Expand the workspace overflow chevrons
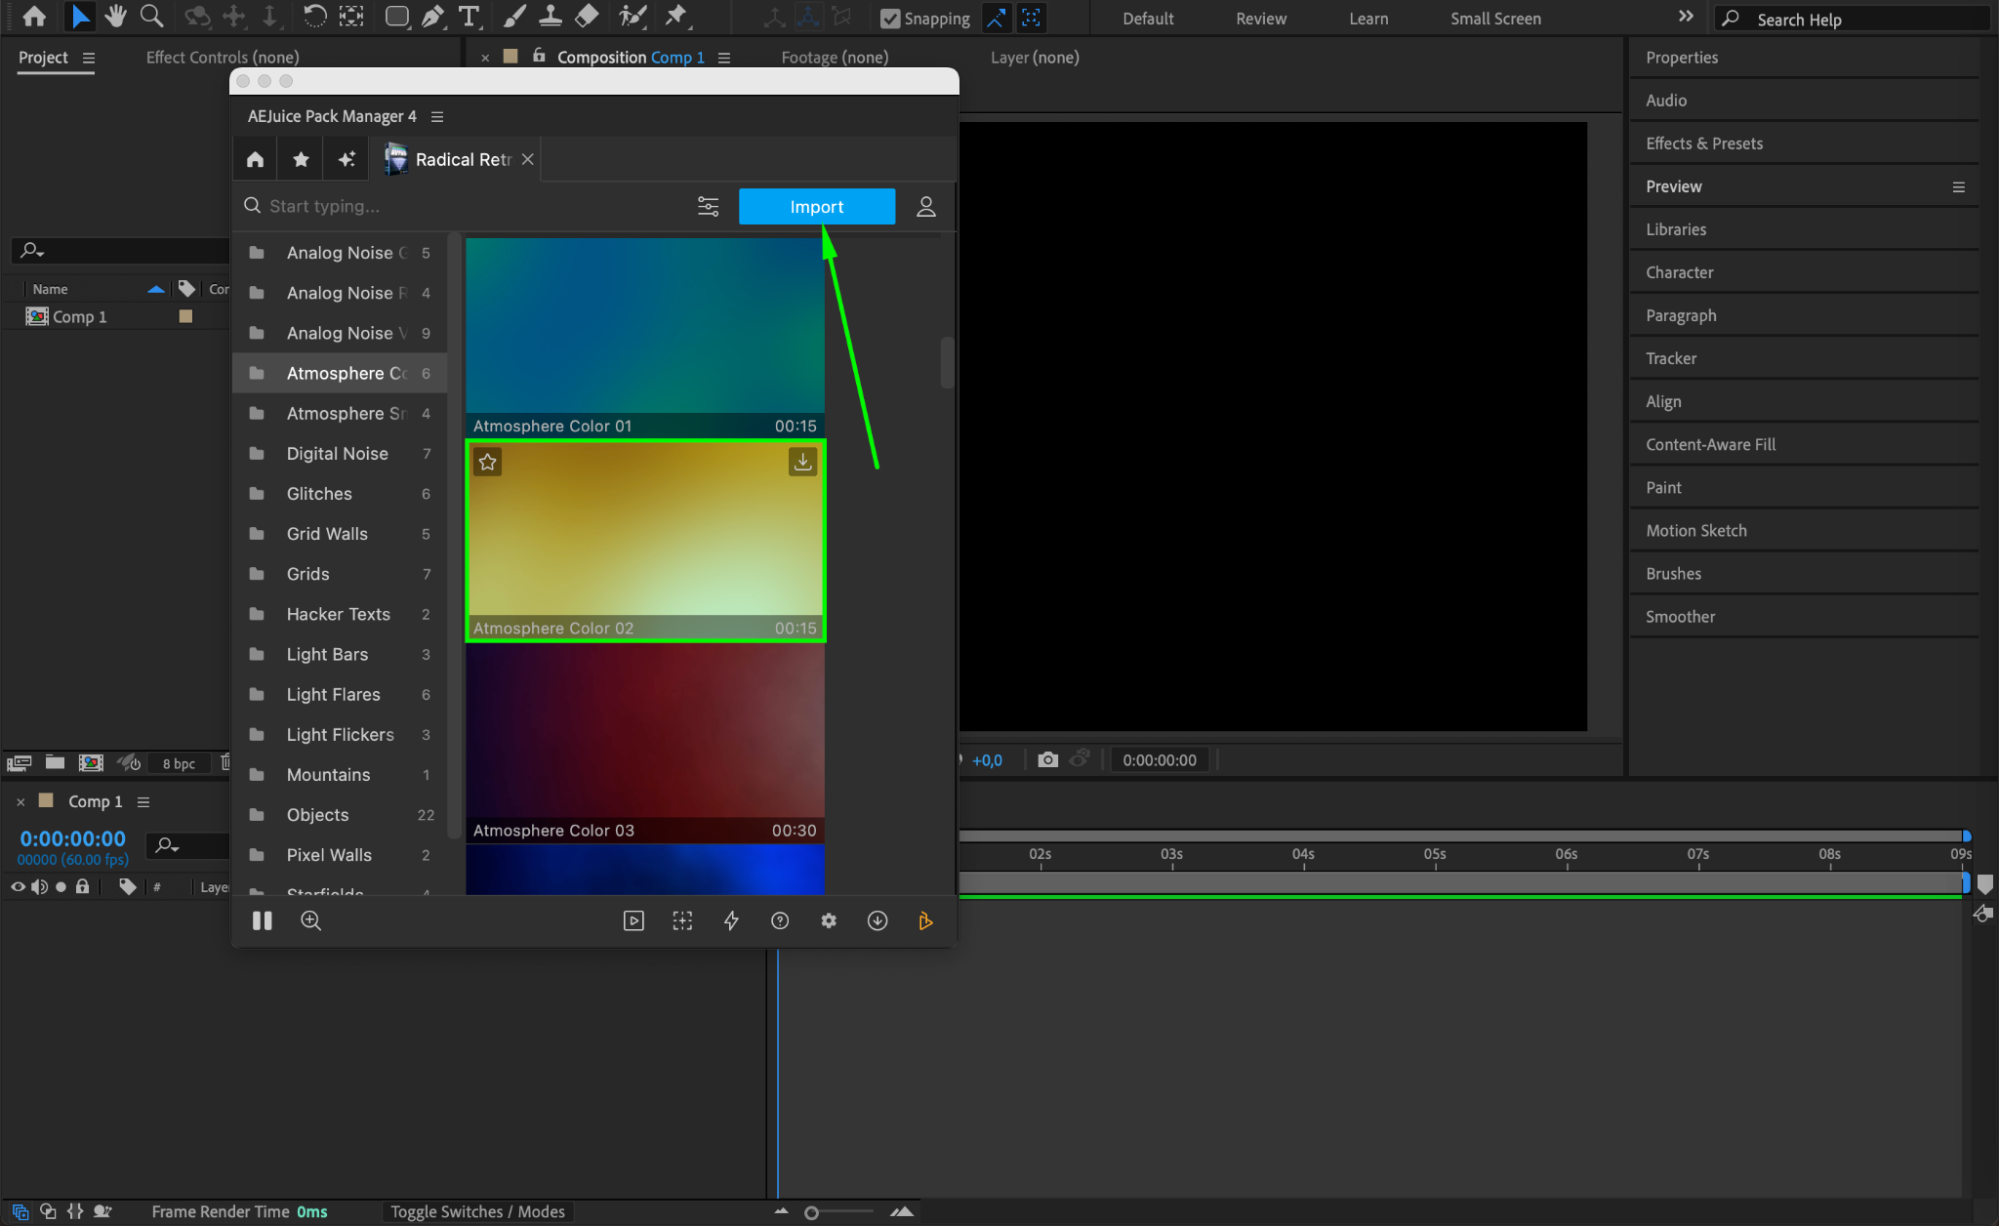Screen dimensions: 1999x1226 [1686, 17]
